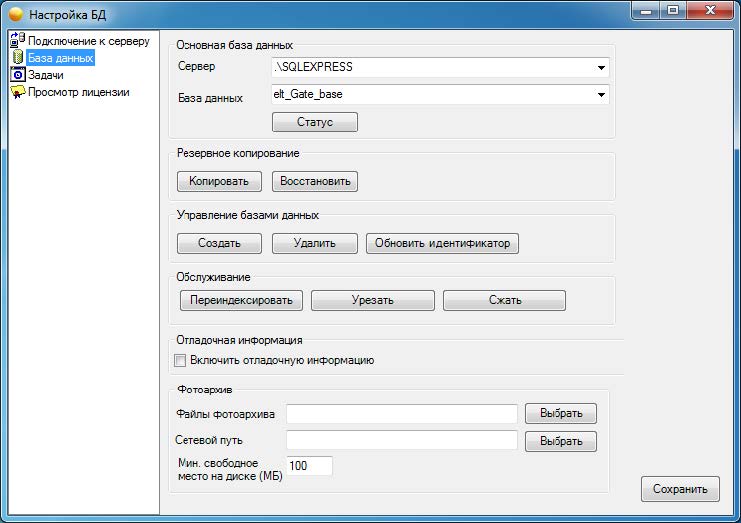This screenshot has height=523, width=741.
Task: Click the Задачи tasks icon
Action: pyautogui.click(x=17, y=75)
